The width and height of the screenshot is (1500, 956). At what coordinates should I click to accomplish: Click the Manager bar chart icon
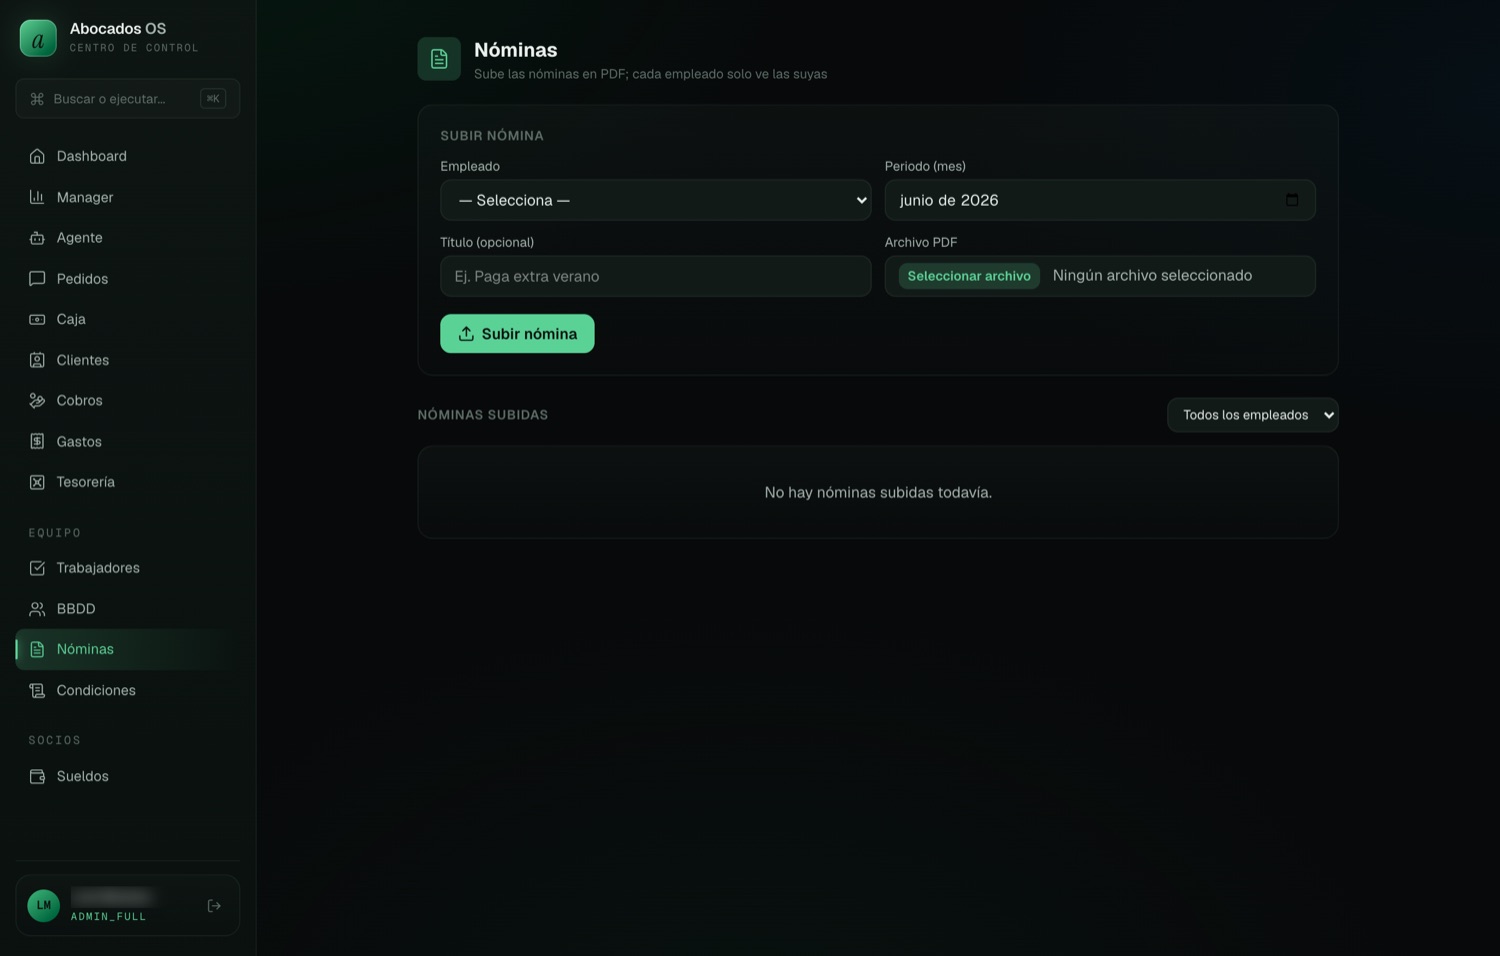[x=37, y=197]
